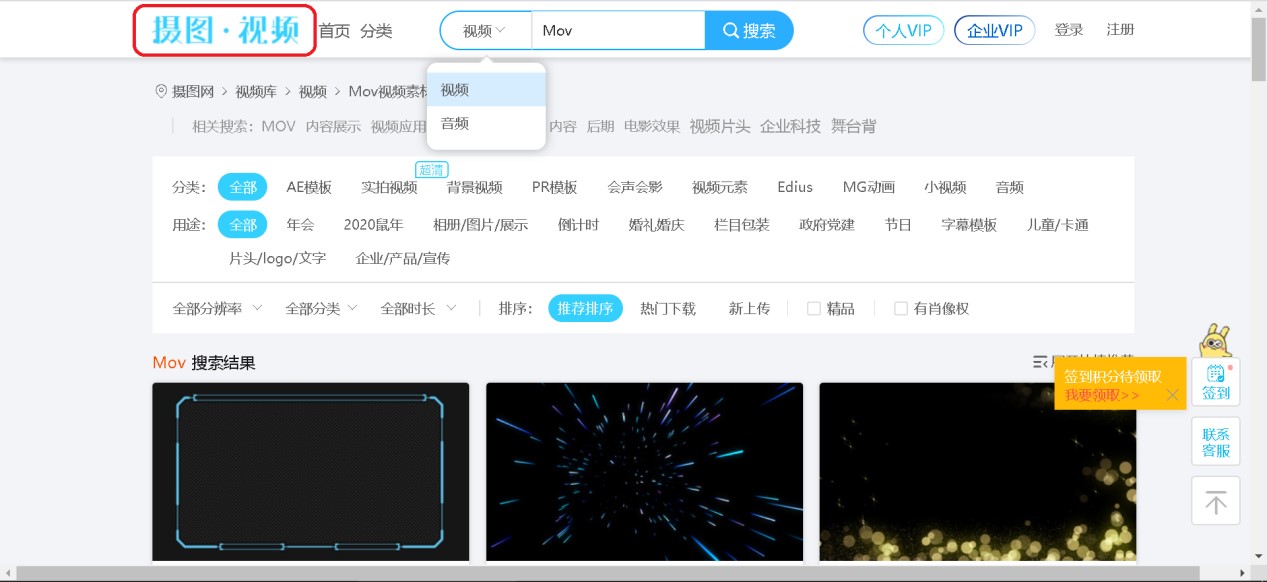1267x582 pixels.
Task: Select 音频 from the open dropdown
Action: point(455,123)
